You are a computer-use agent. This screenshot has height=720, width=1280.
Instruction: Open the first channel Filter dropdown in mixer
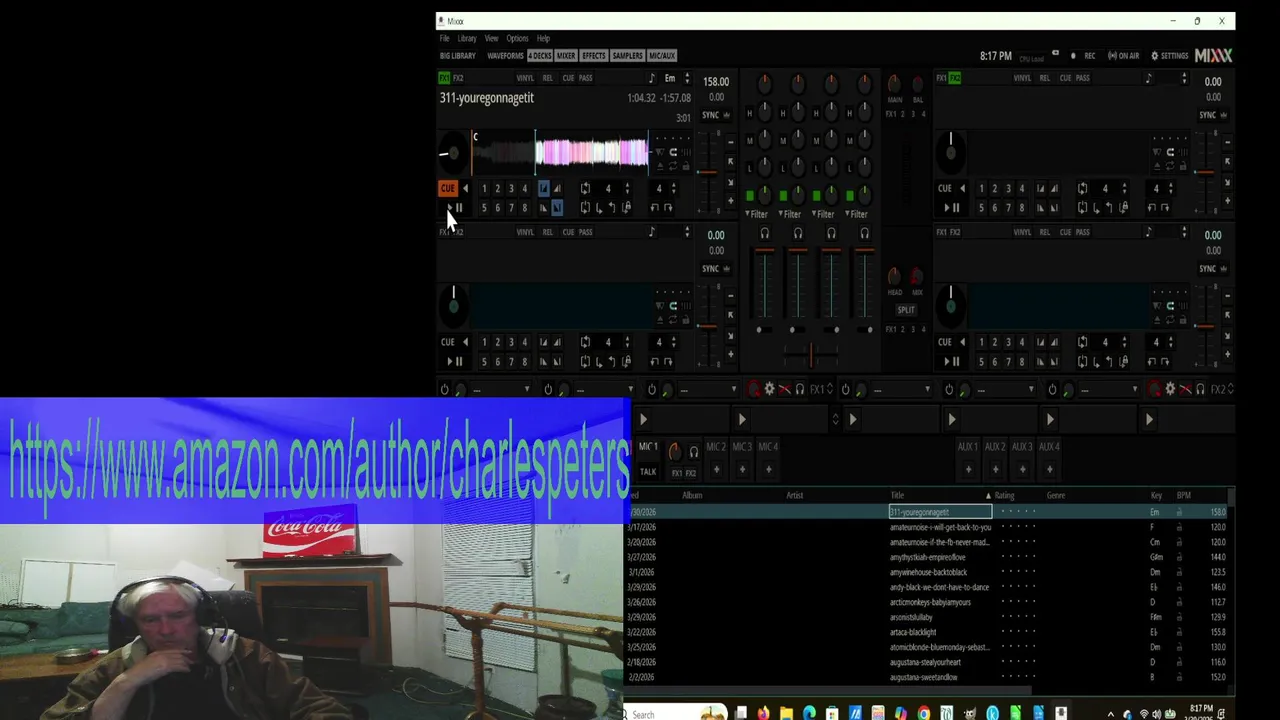point(757,214)
